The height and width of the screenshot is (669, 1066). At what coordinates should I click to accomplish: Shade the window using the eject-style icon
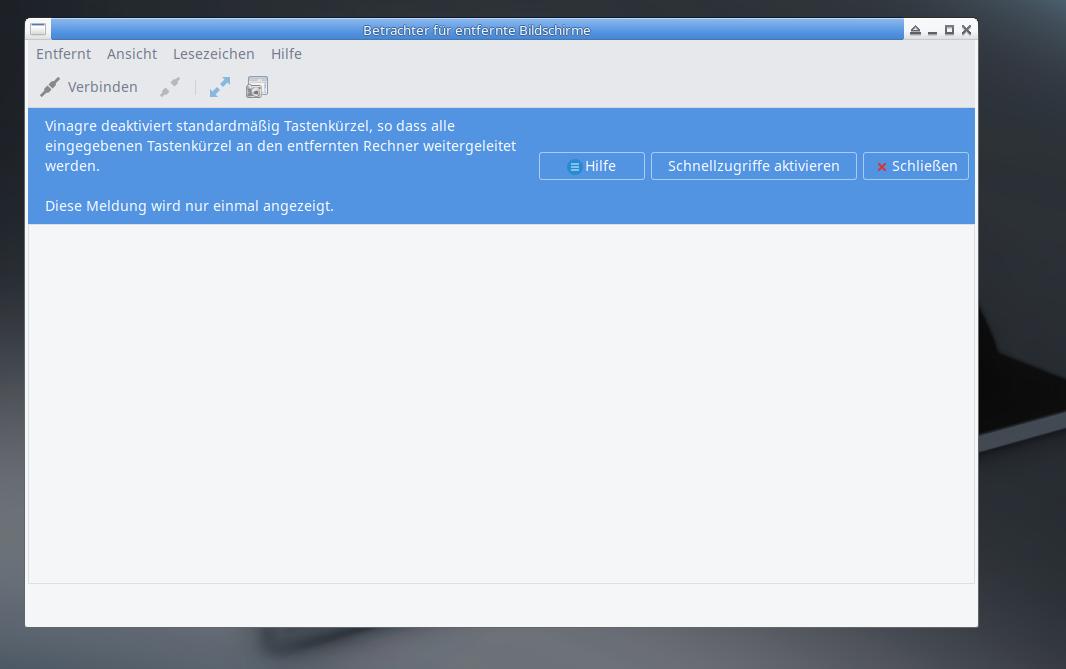(x=915, y=30)
